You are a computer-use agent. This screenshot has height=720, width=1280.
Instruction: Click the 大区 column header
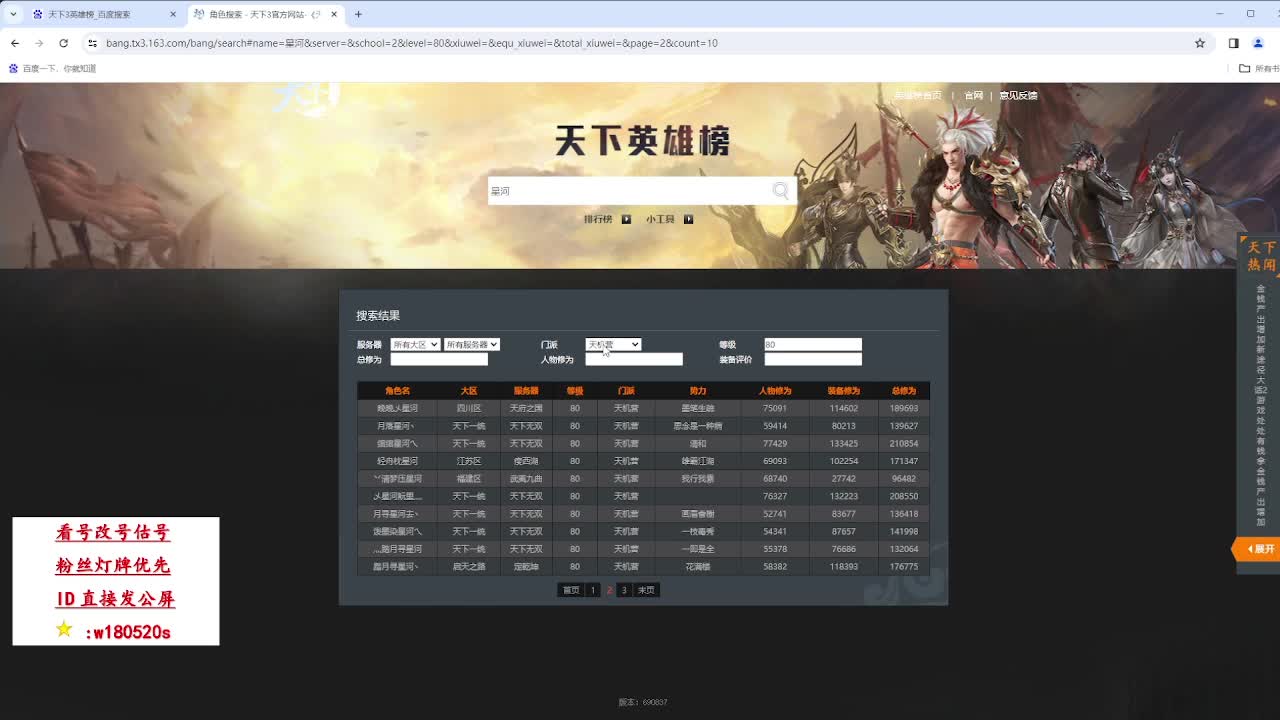tap(468, 391)
